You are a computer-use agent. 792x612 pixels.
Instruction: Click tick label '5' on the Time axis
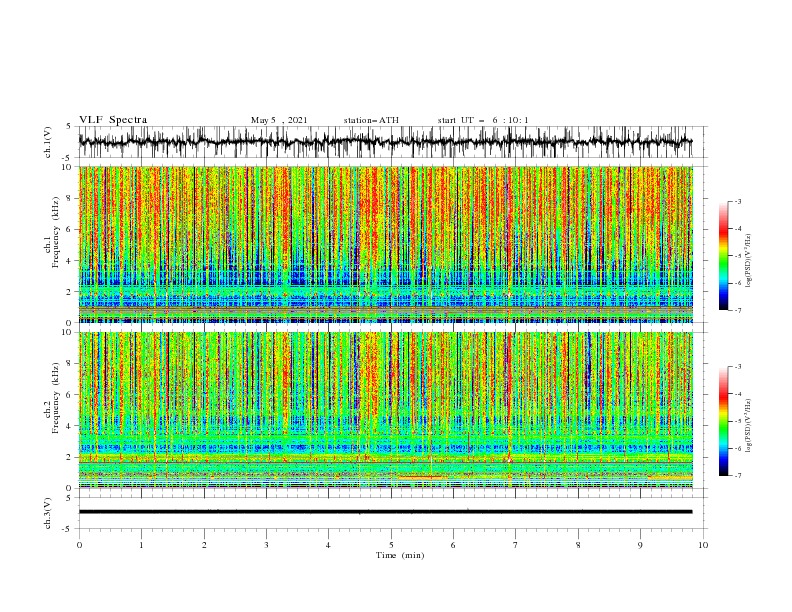[x=391, y=545]
